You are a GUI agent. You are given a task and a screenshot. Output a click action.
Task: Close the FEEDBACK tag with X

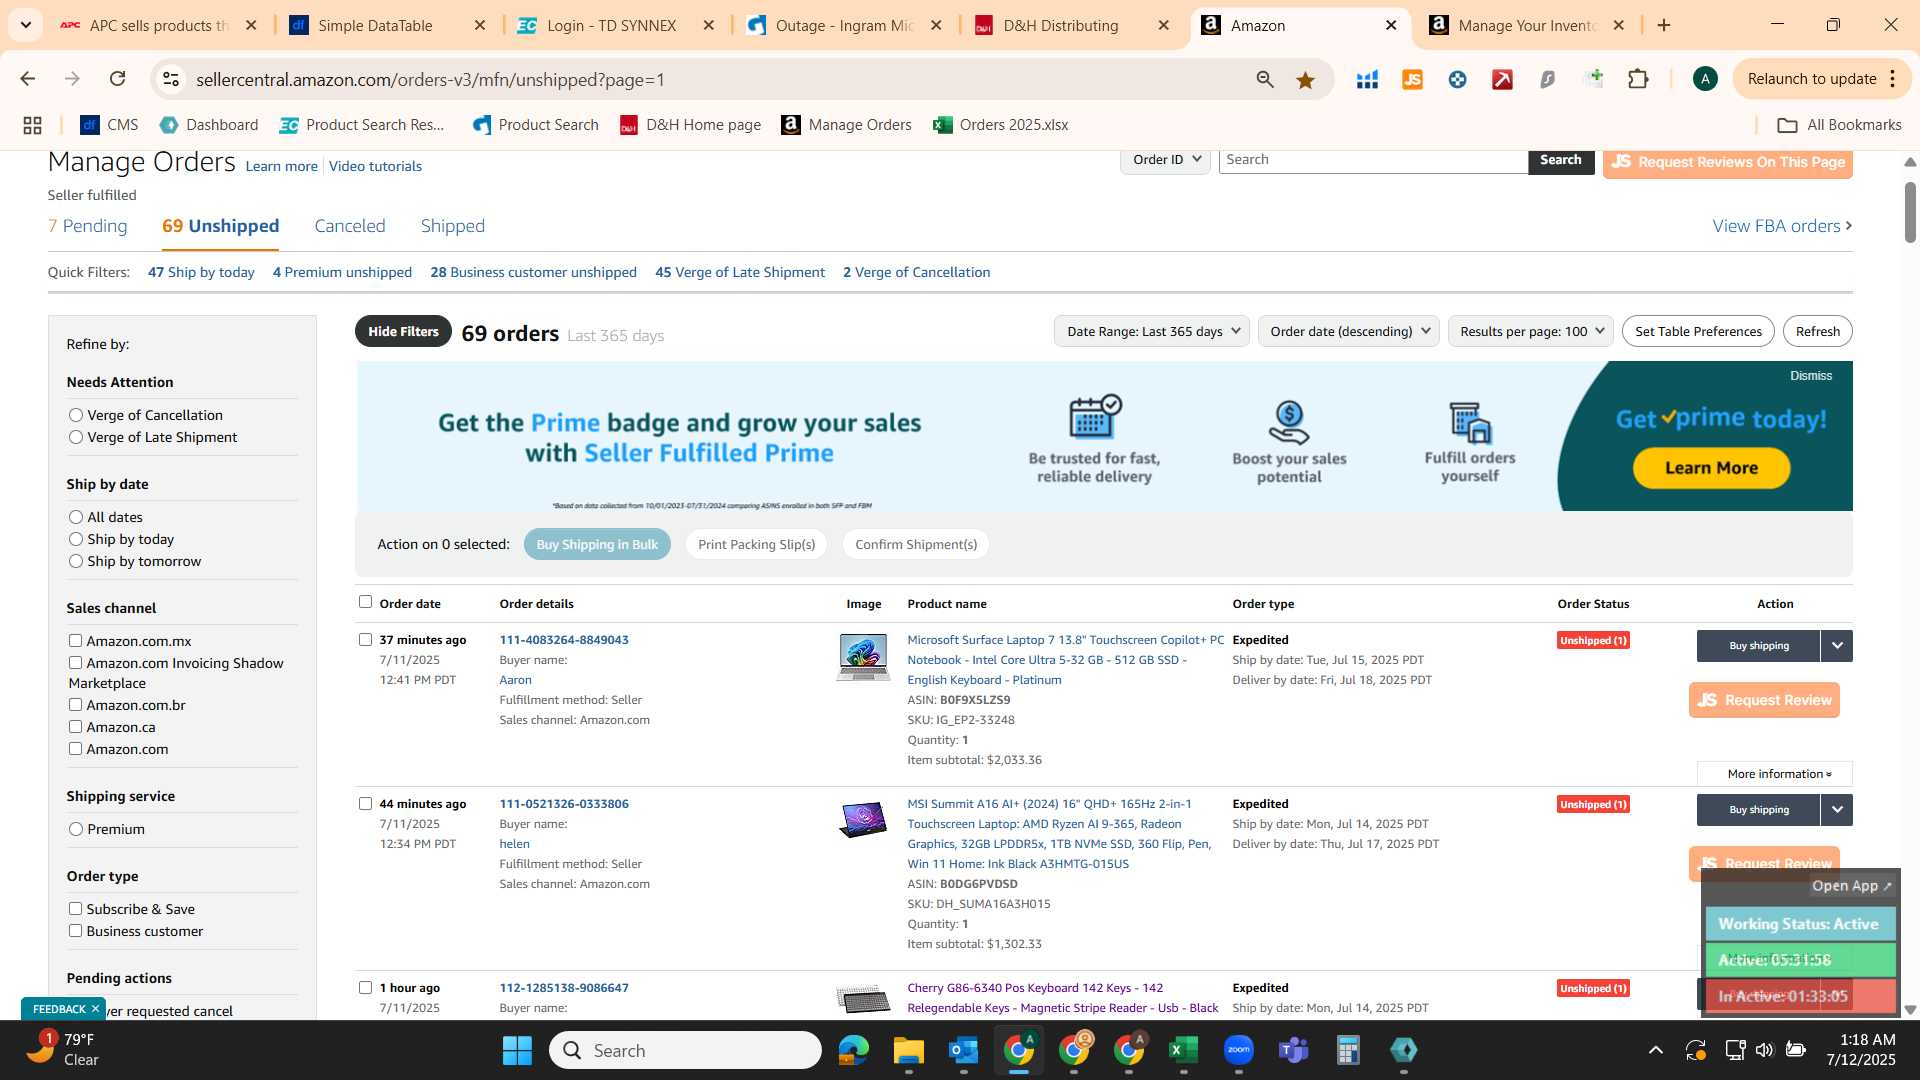click(x=95, y=1008)
